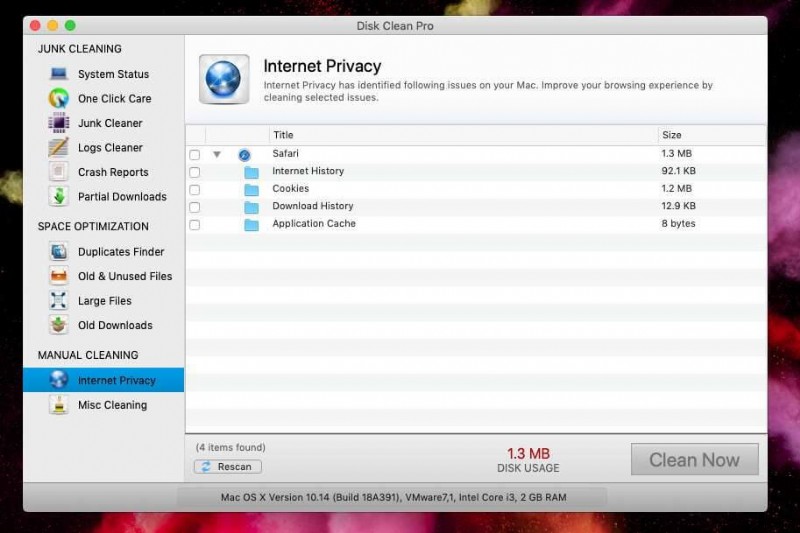This screenshot has height=533, width=800.
Task: Click the Misc Cleaning brush icon
Action: (59, 404)
